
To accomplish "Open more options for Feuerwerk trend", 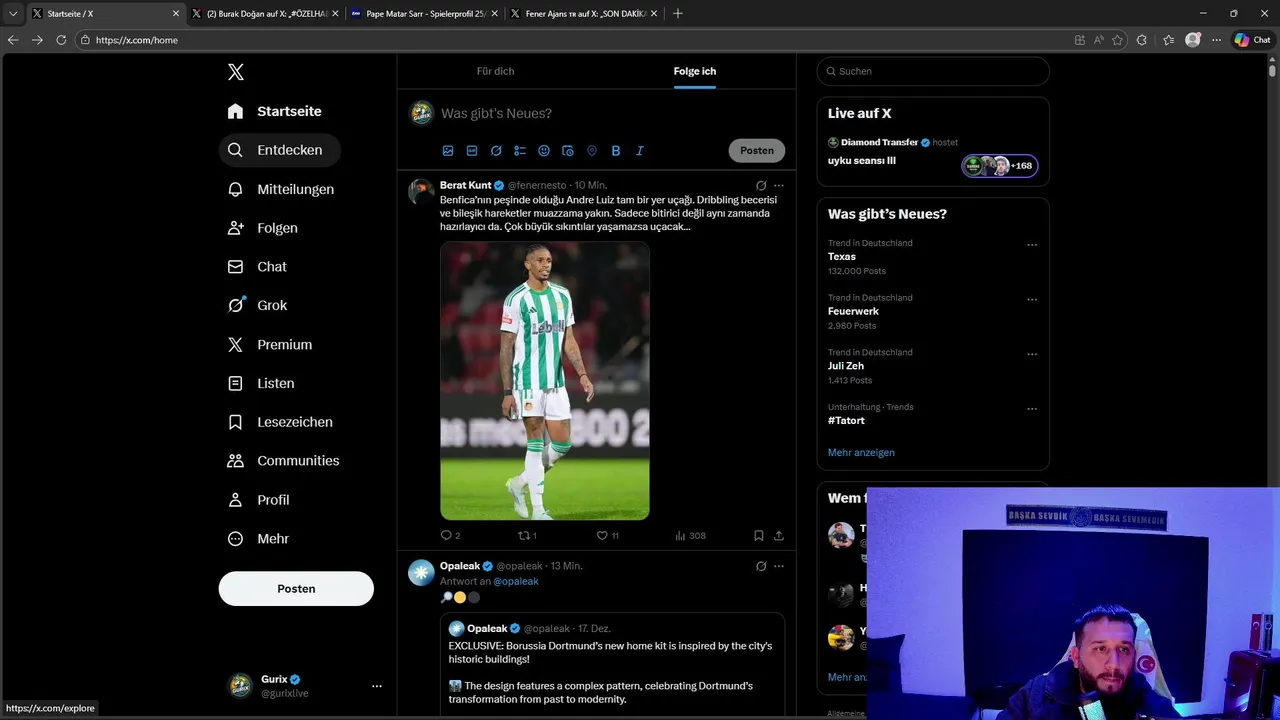I will coord(1032,300).
